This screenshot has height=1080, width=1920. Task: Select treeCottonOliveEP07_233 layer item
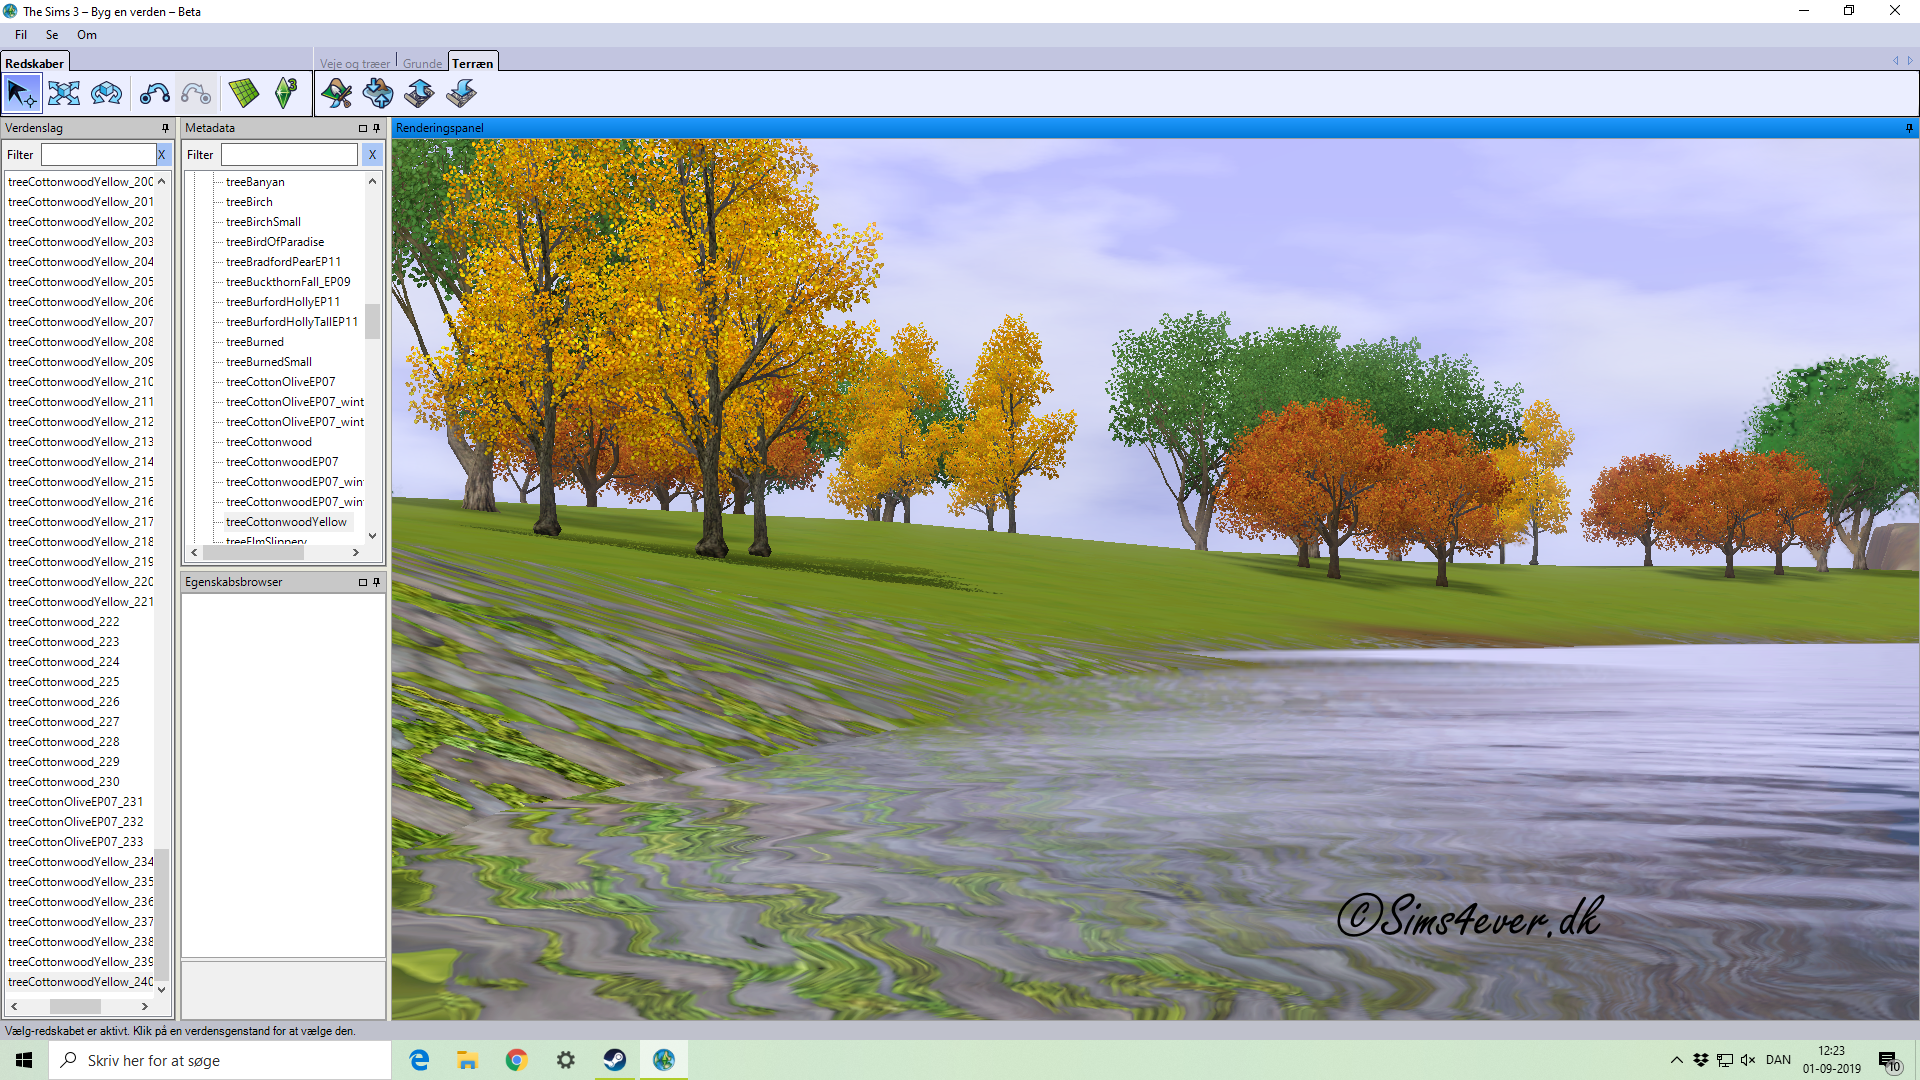point(76,842)
